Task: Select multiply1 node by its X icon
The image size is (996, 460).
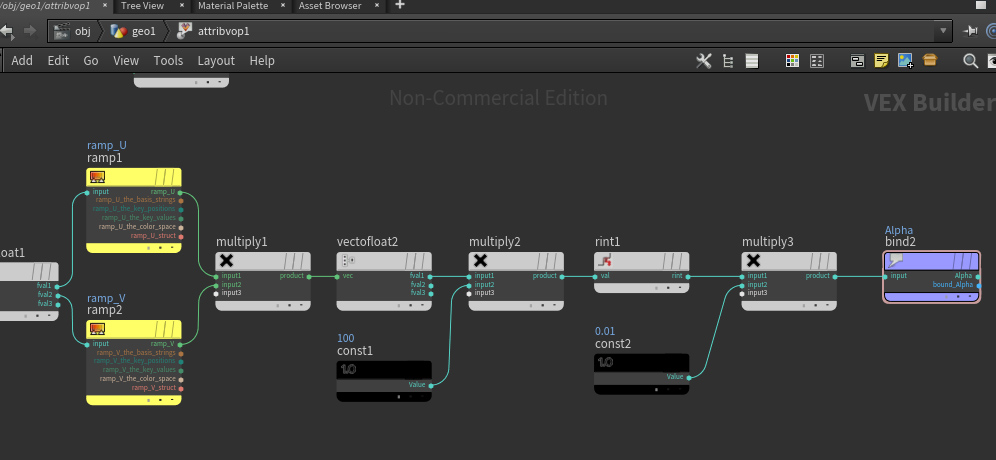Action: [226, 260]
